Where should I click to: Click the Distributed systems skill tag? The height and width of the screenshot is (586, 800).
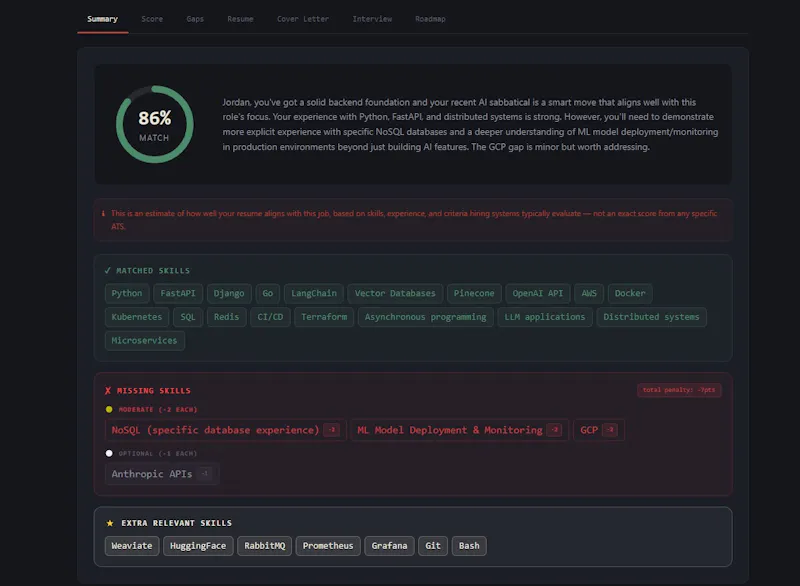click(652, 317)
